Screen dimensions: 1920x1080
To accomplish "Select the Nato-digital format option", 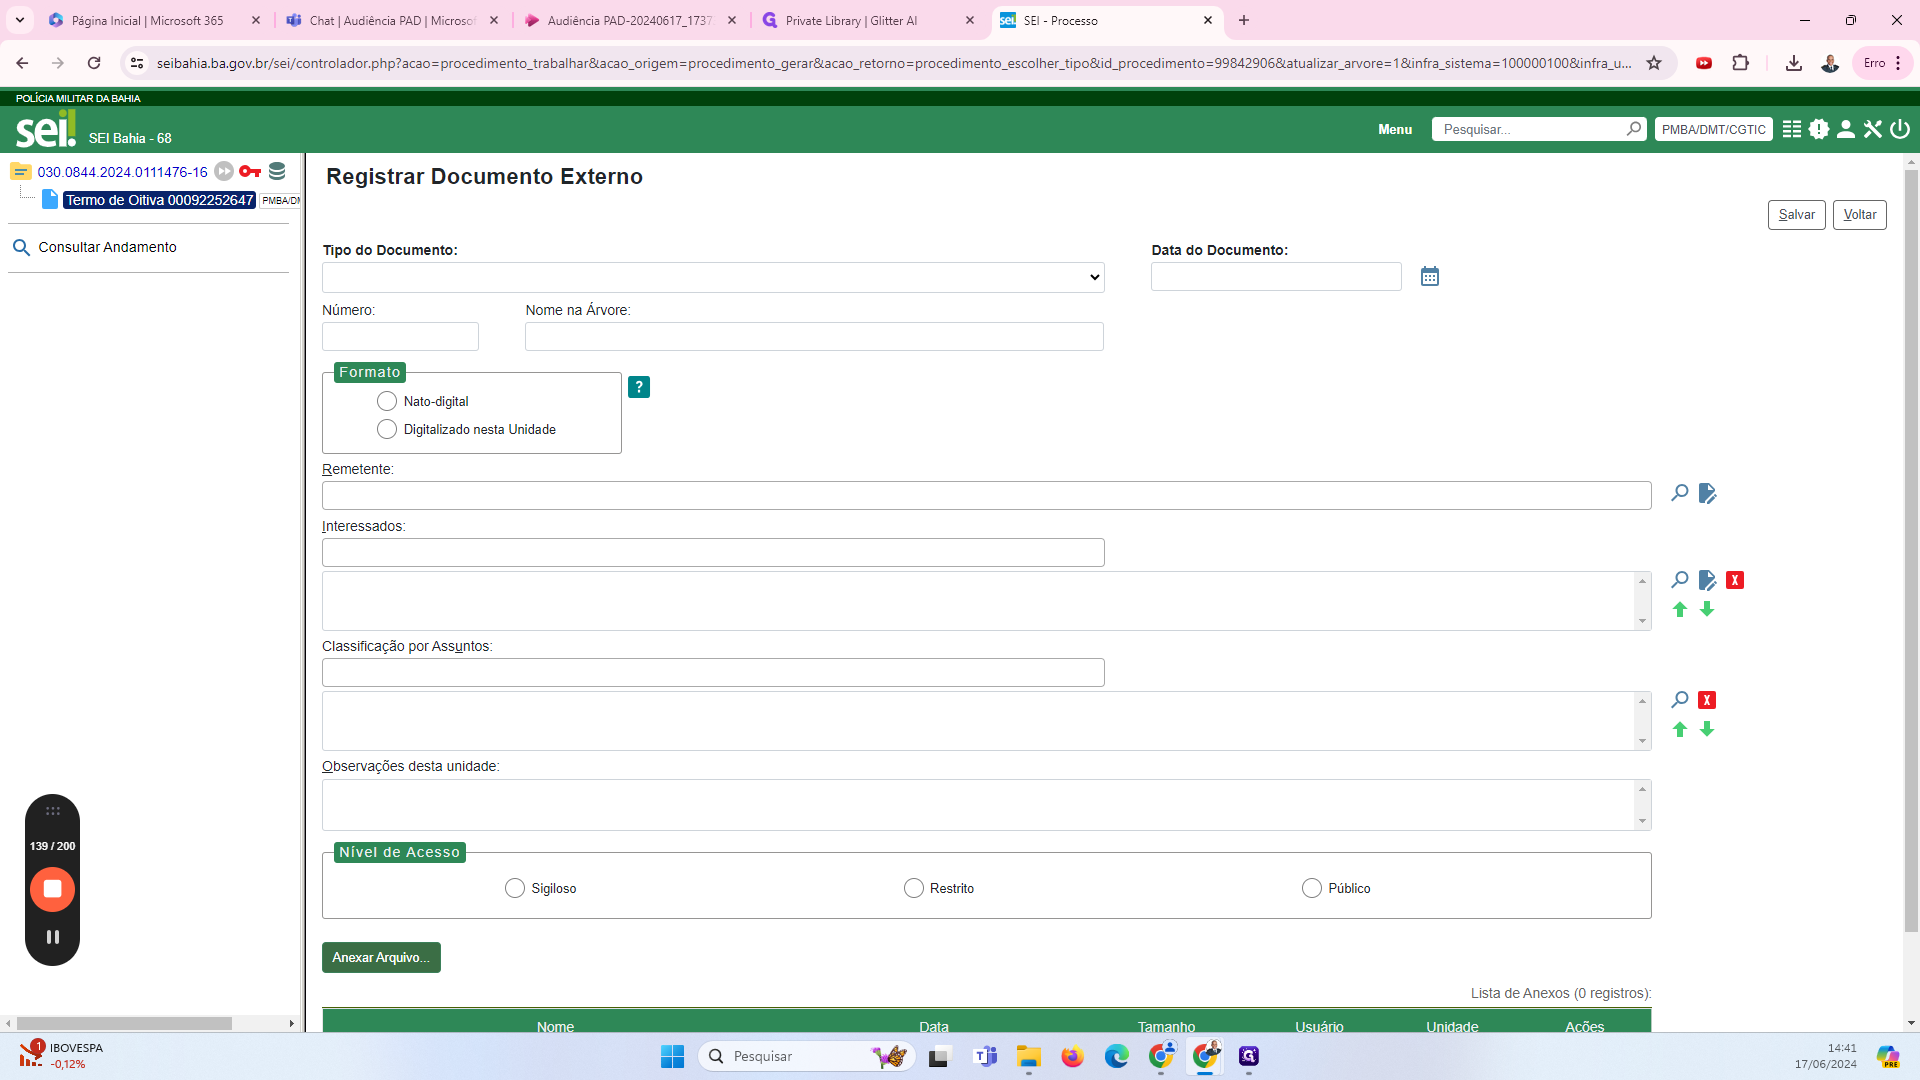I will pos(387,401).
